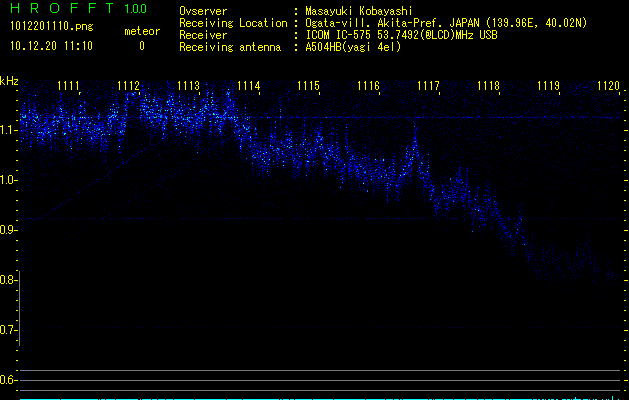Select the 1120 time marker

[x=608, y=87]
